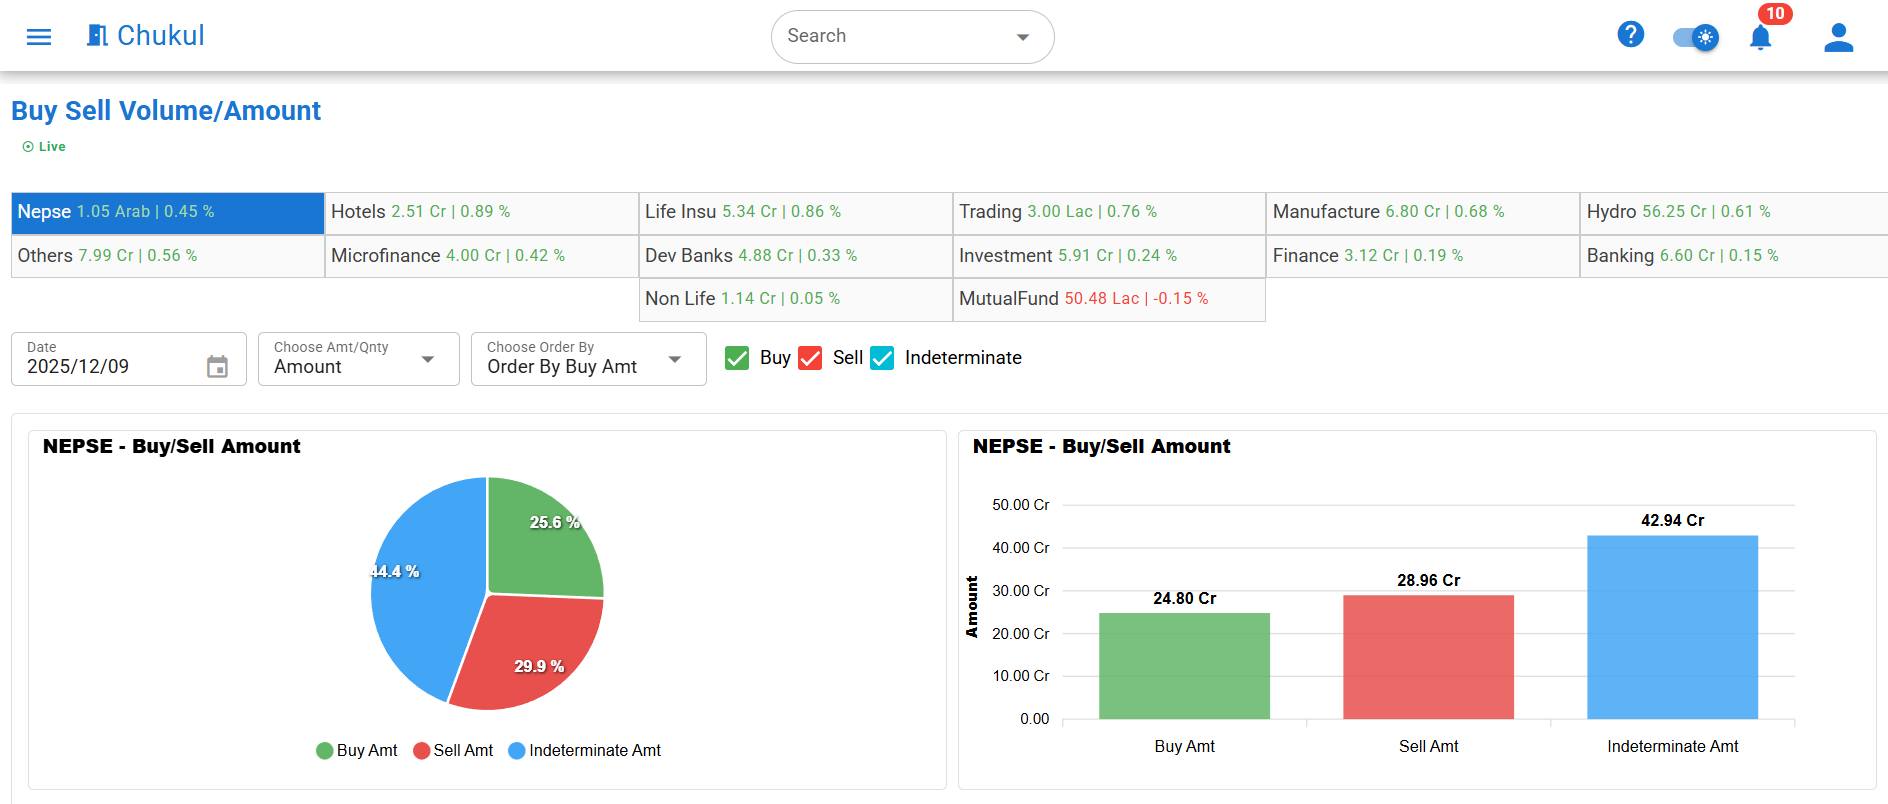Open the user account profile icon

pos(1839,38)
